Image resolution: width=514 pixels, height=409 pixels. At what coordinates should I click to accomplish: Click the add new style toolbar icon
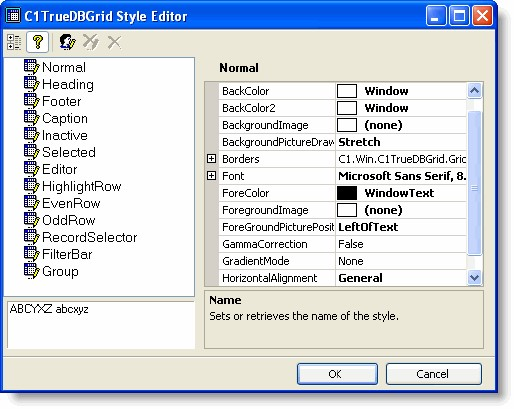click(67, 42)
